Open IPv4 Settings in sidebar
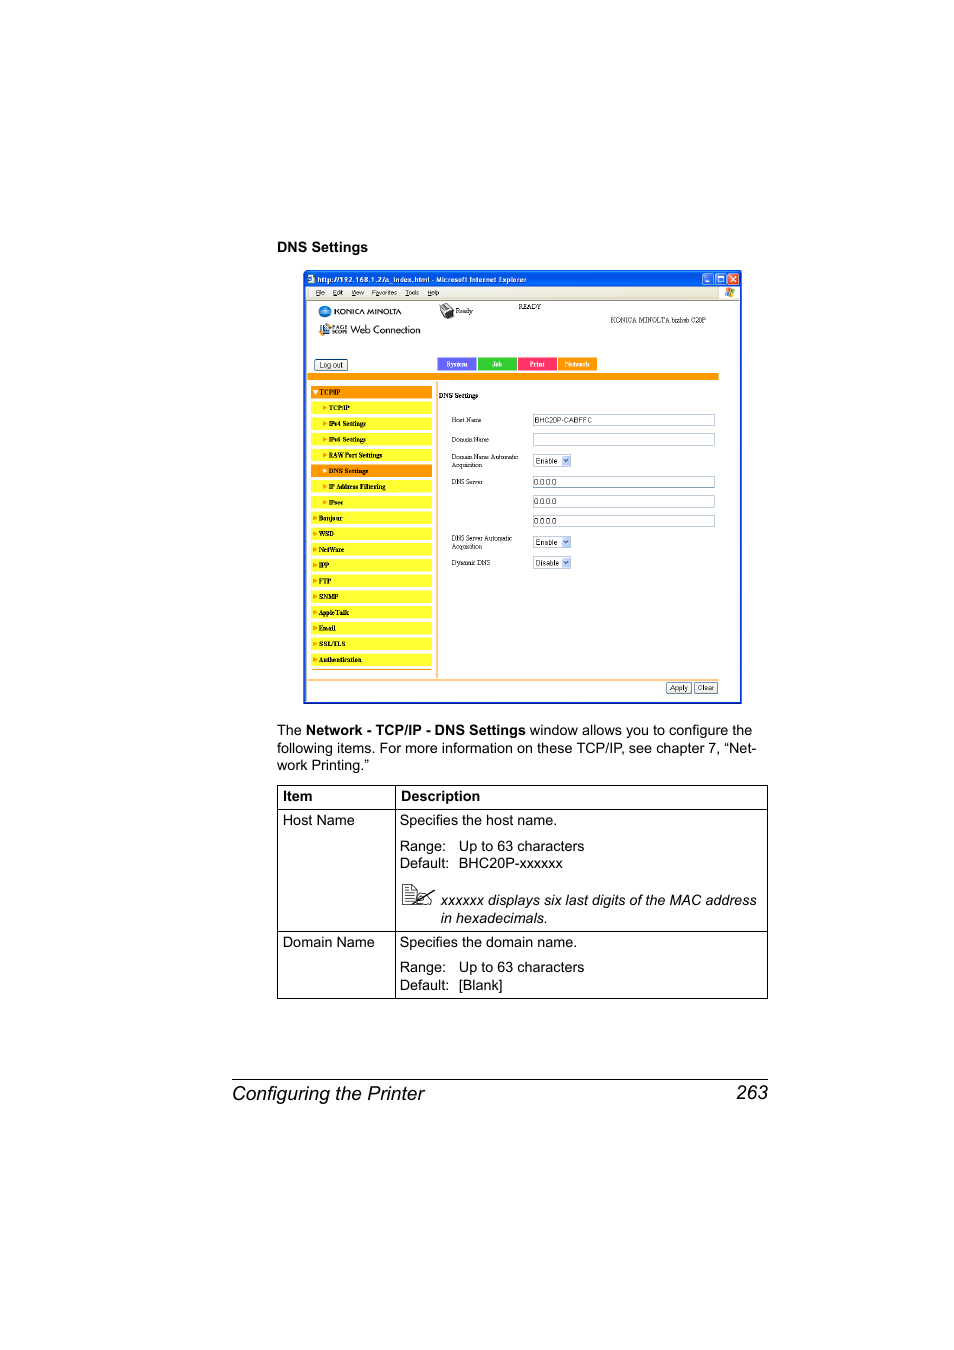 click(x=371, y=424)
